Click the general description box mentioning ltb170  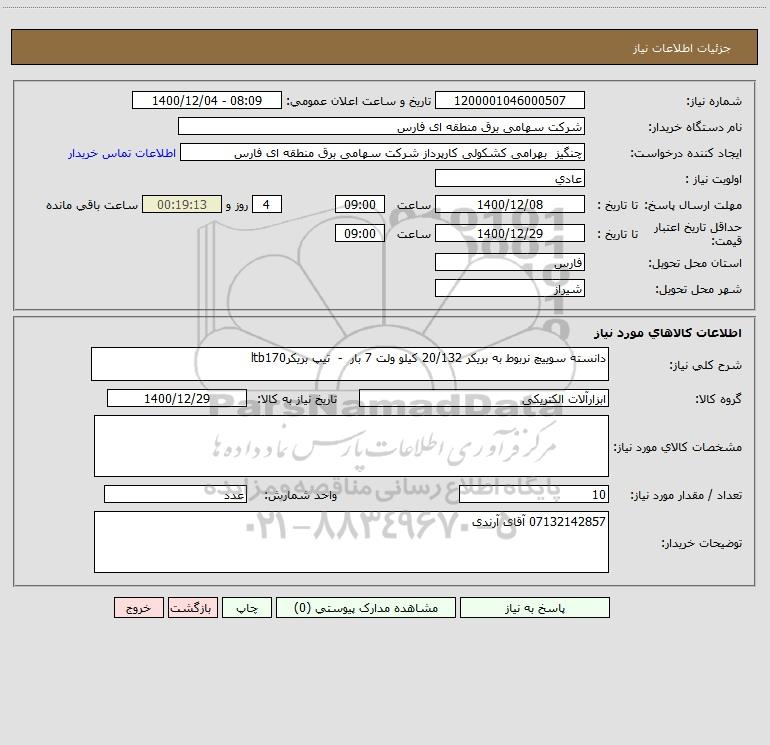tap(350, 364)
